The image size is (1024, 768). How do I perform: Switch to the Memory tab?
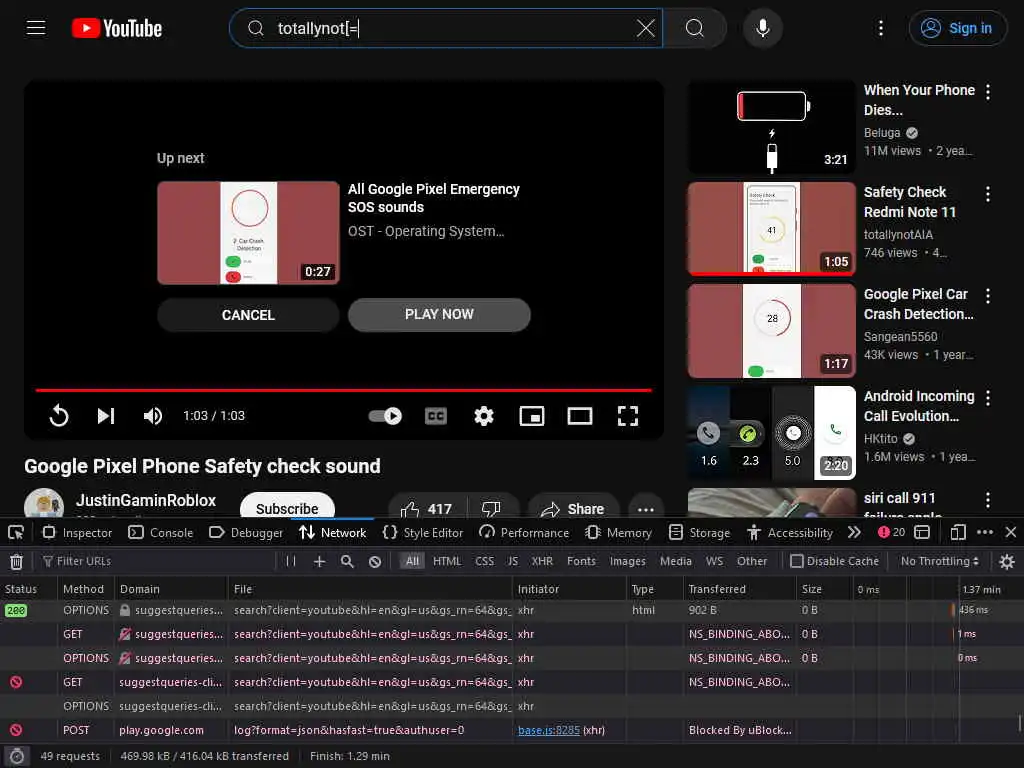[618, 532]
